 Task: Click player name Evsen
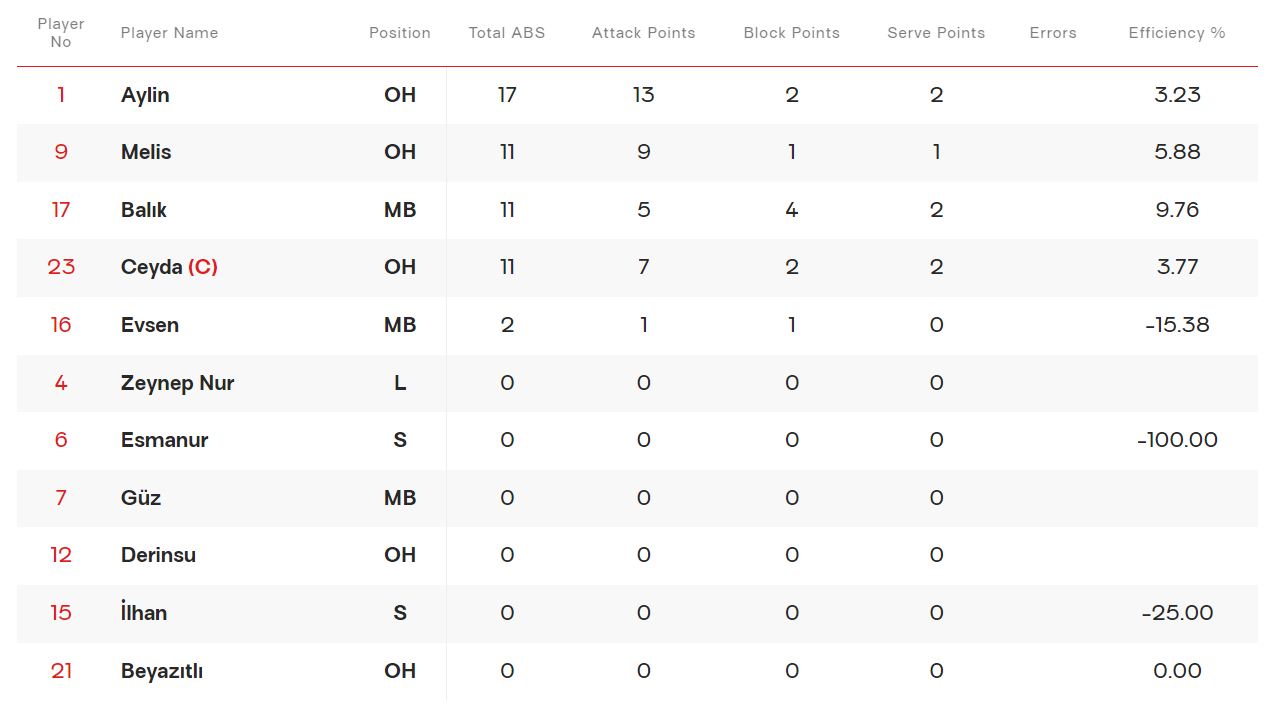click(150, 325)
